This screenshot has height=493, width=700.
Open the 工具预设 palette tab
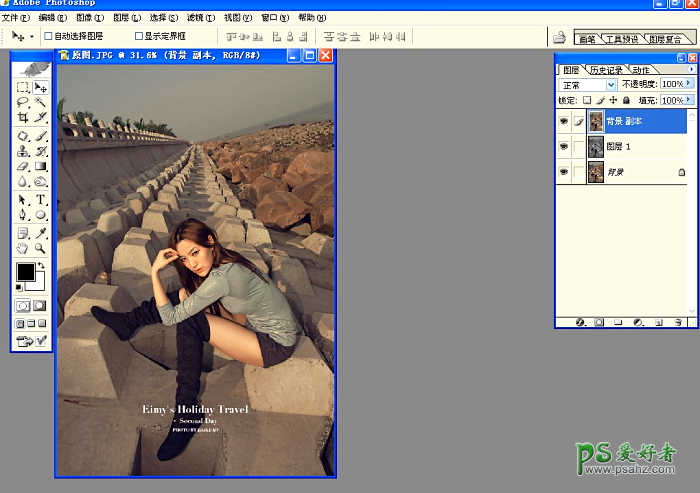[x=620, y=39]
